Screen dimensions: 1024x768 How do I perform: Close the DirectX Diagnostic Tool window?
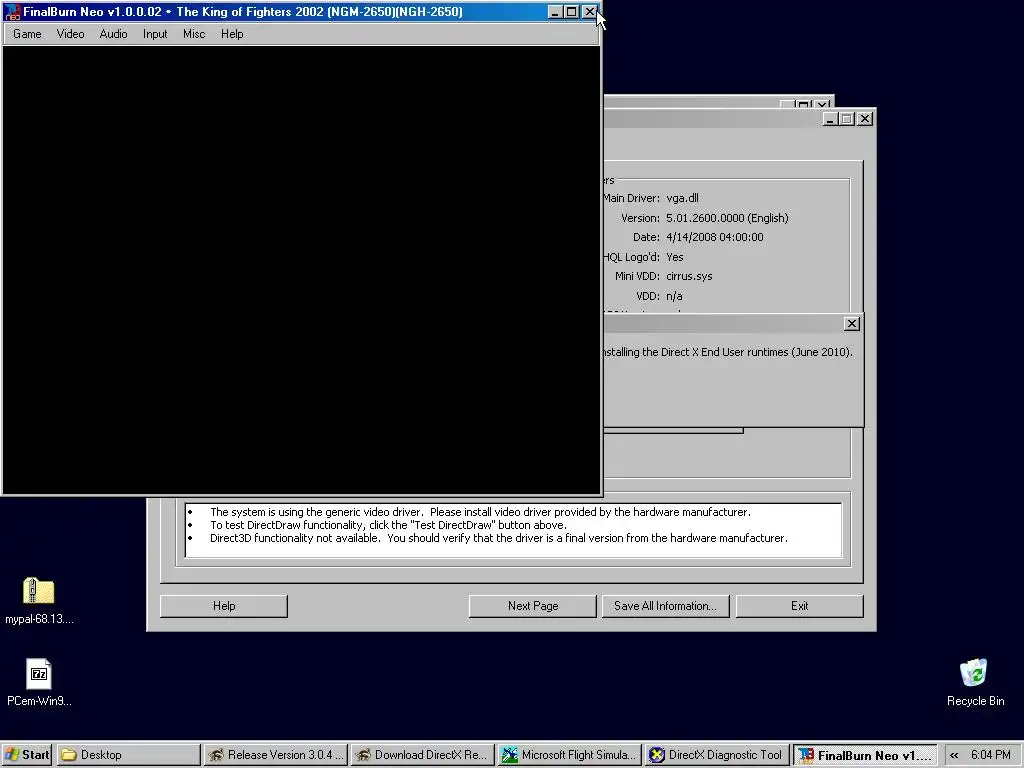pyautogui.click(x=865, y=119)
